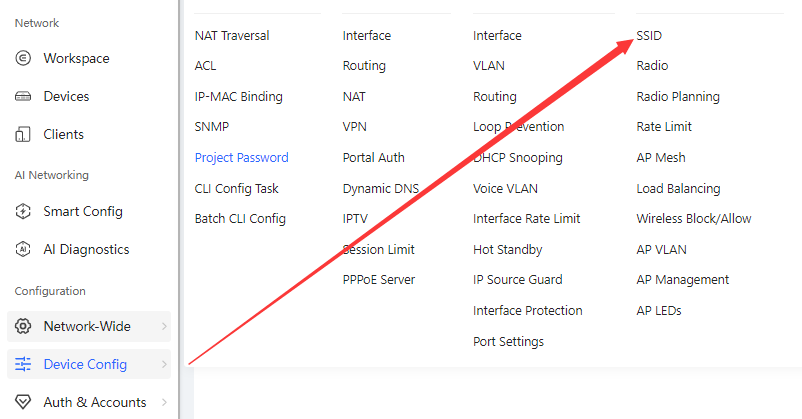Open the Radio Planning menu entry

678,96
